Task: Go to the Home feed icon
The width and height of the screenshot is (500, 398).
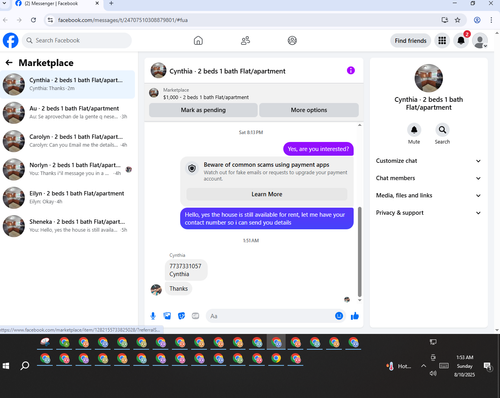Action: (x=198, y=41)
